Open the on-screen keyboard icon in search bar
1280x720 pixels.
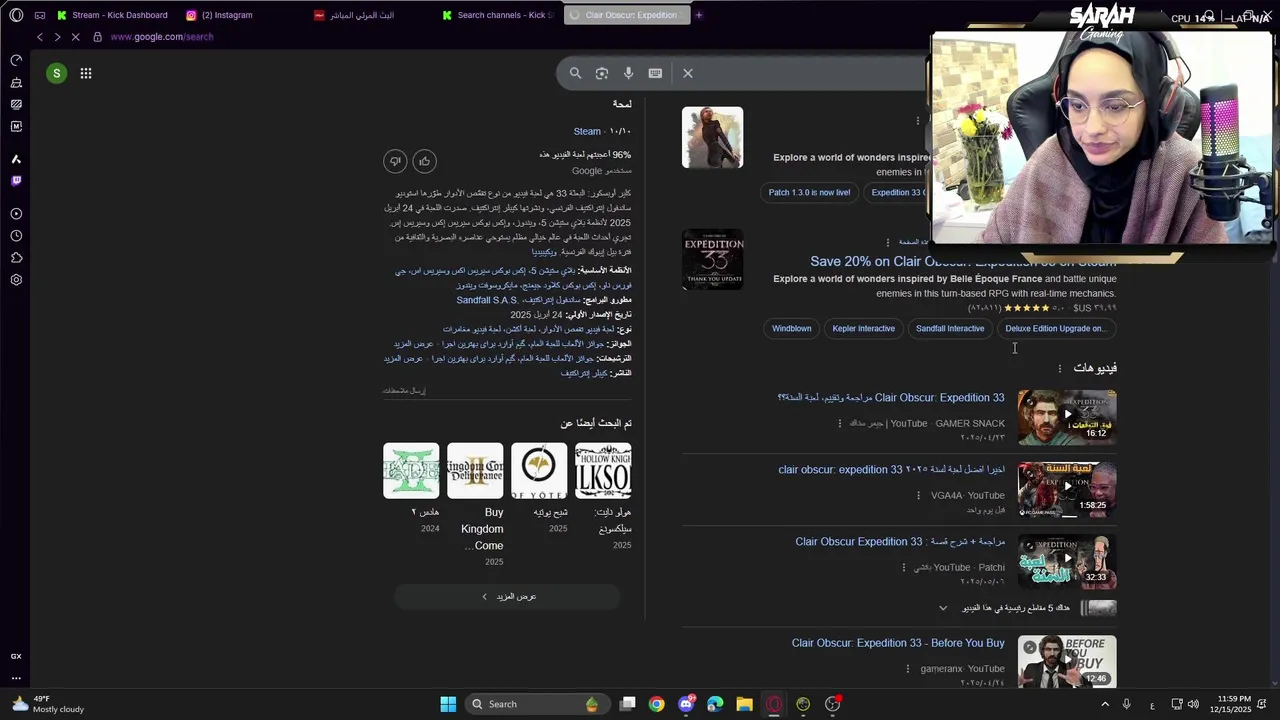point(655,73)
